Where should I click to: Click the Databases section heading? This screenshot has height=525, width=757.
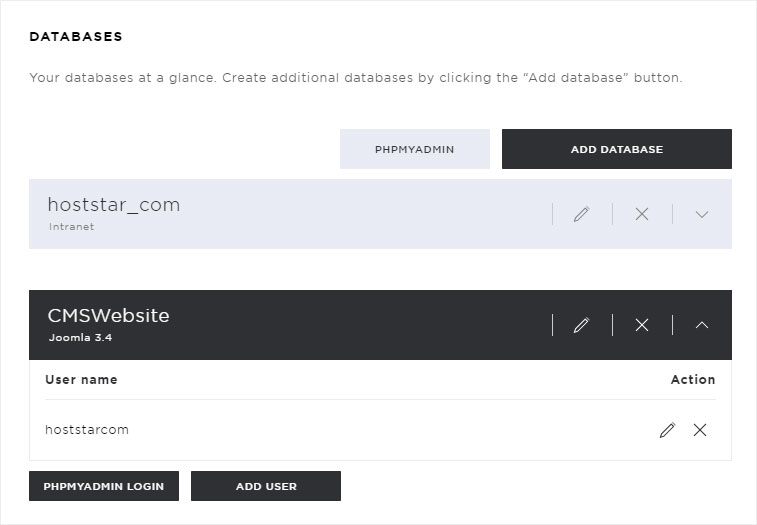coord(76,37)
